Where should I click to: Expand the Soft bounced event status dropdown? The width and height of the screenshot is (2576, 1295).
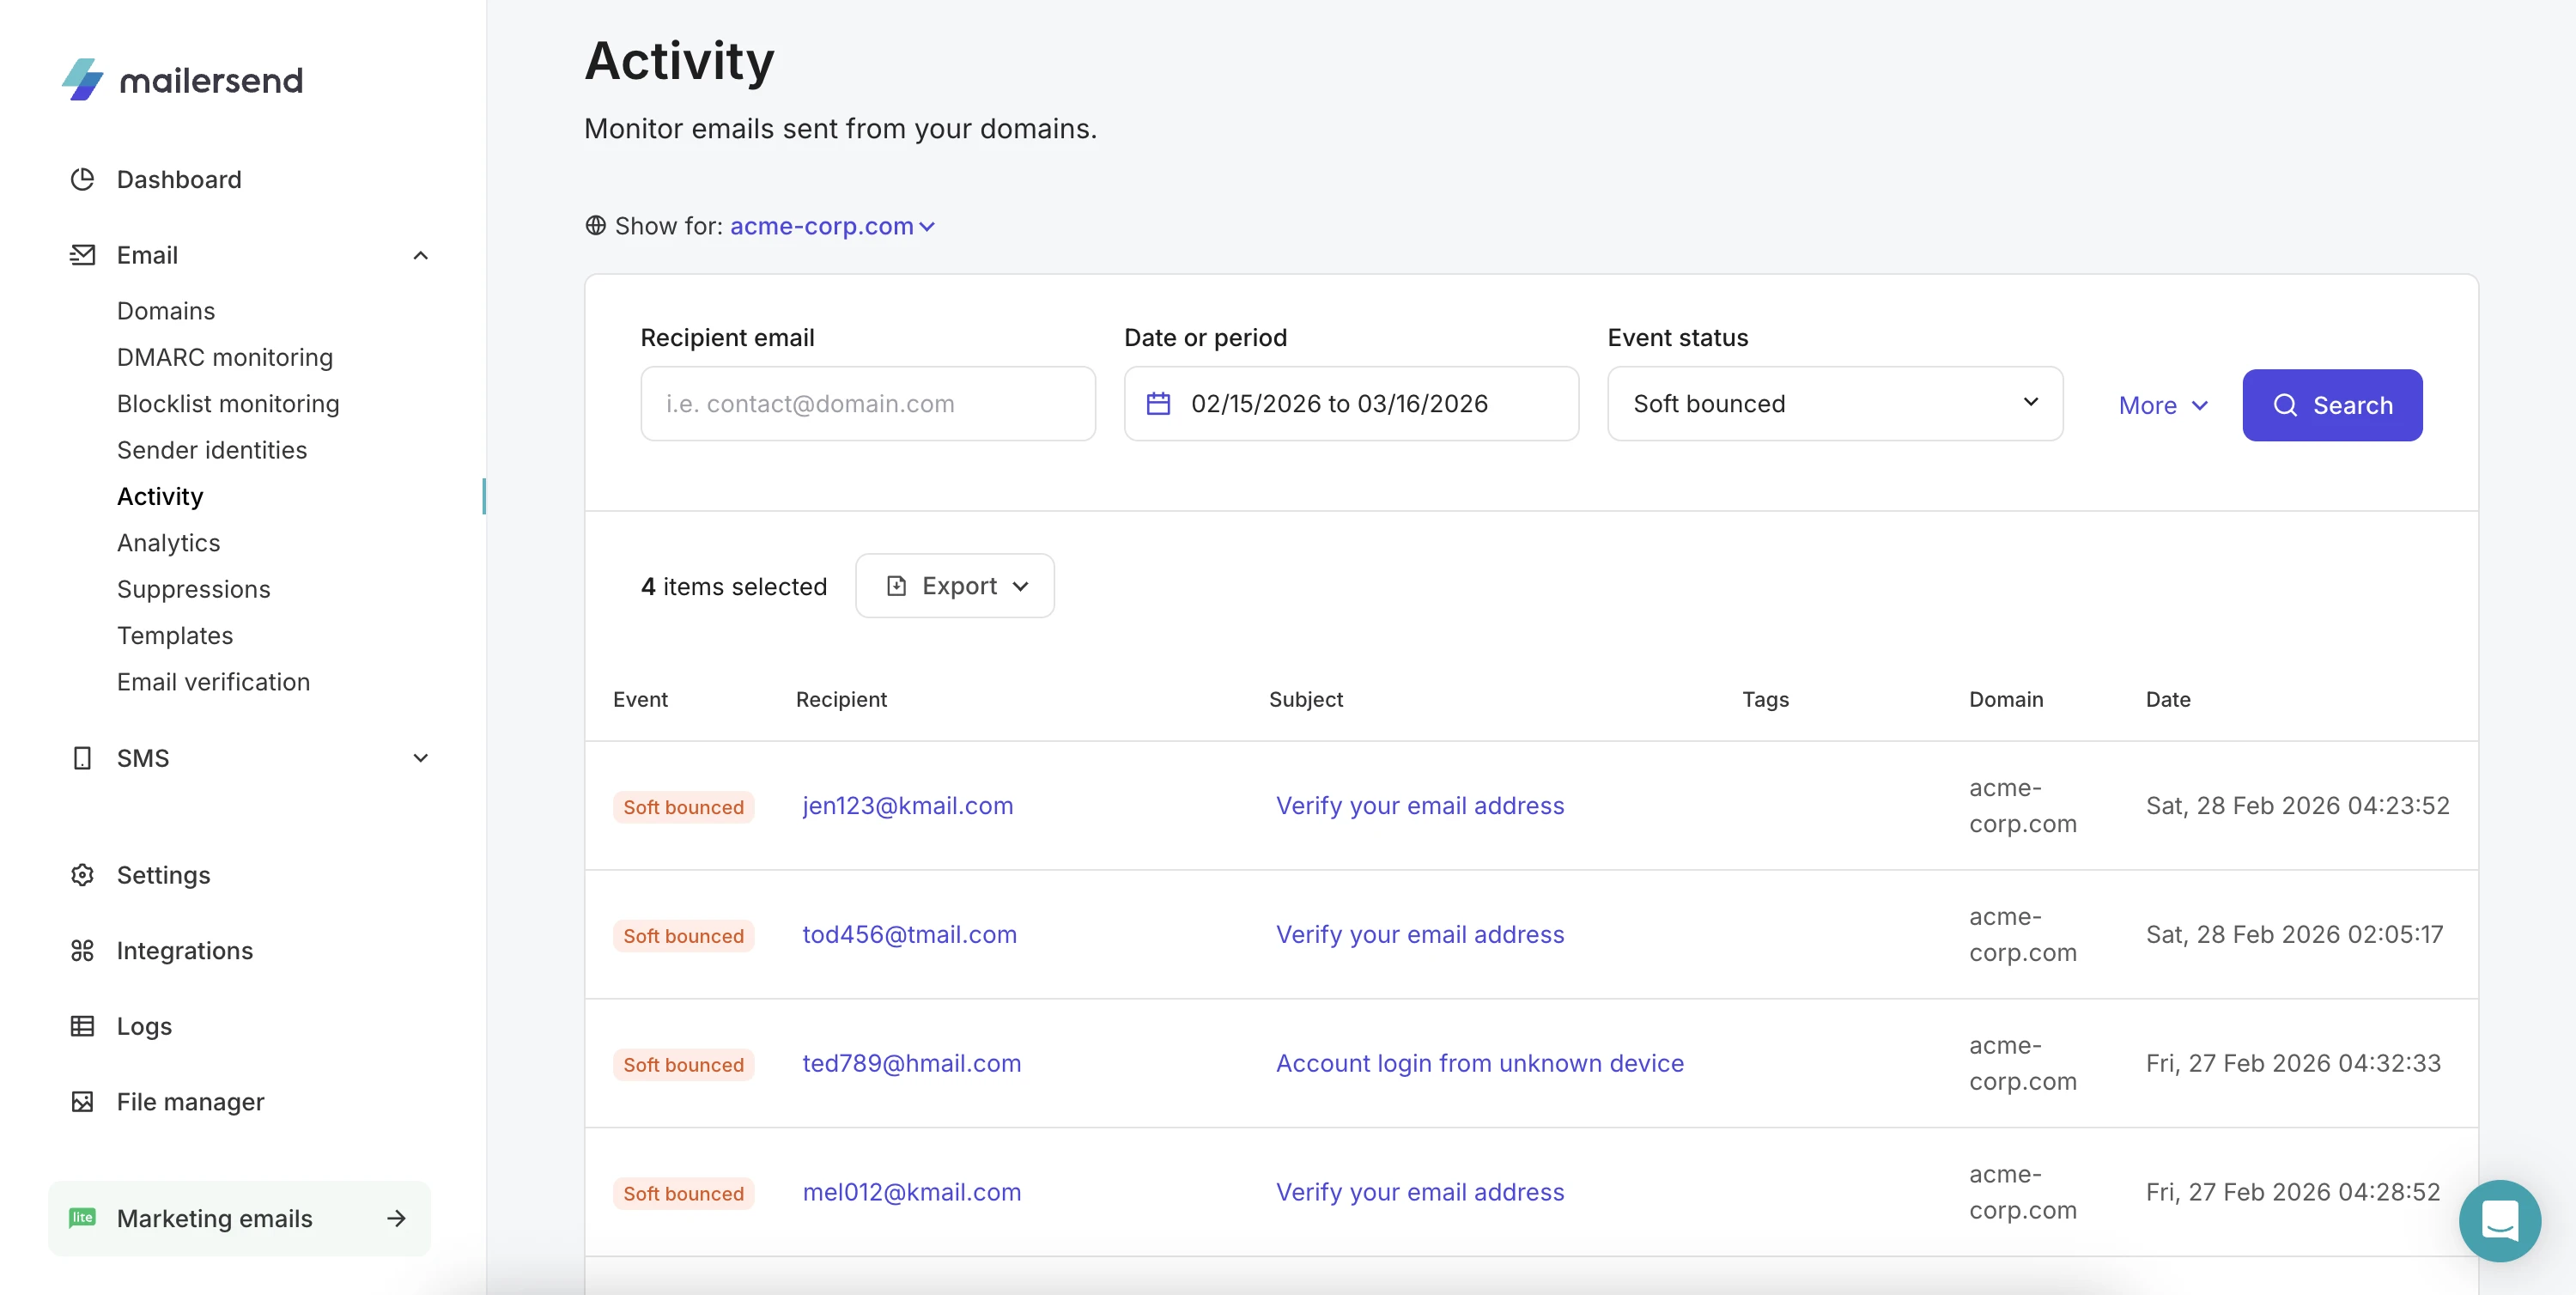(1834, 403)
